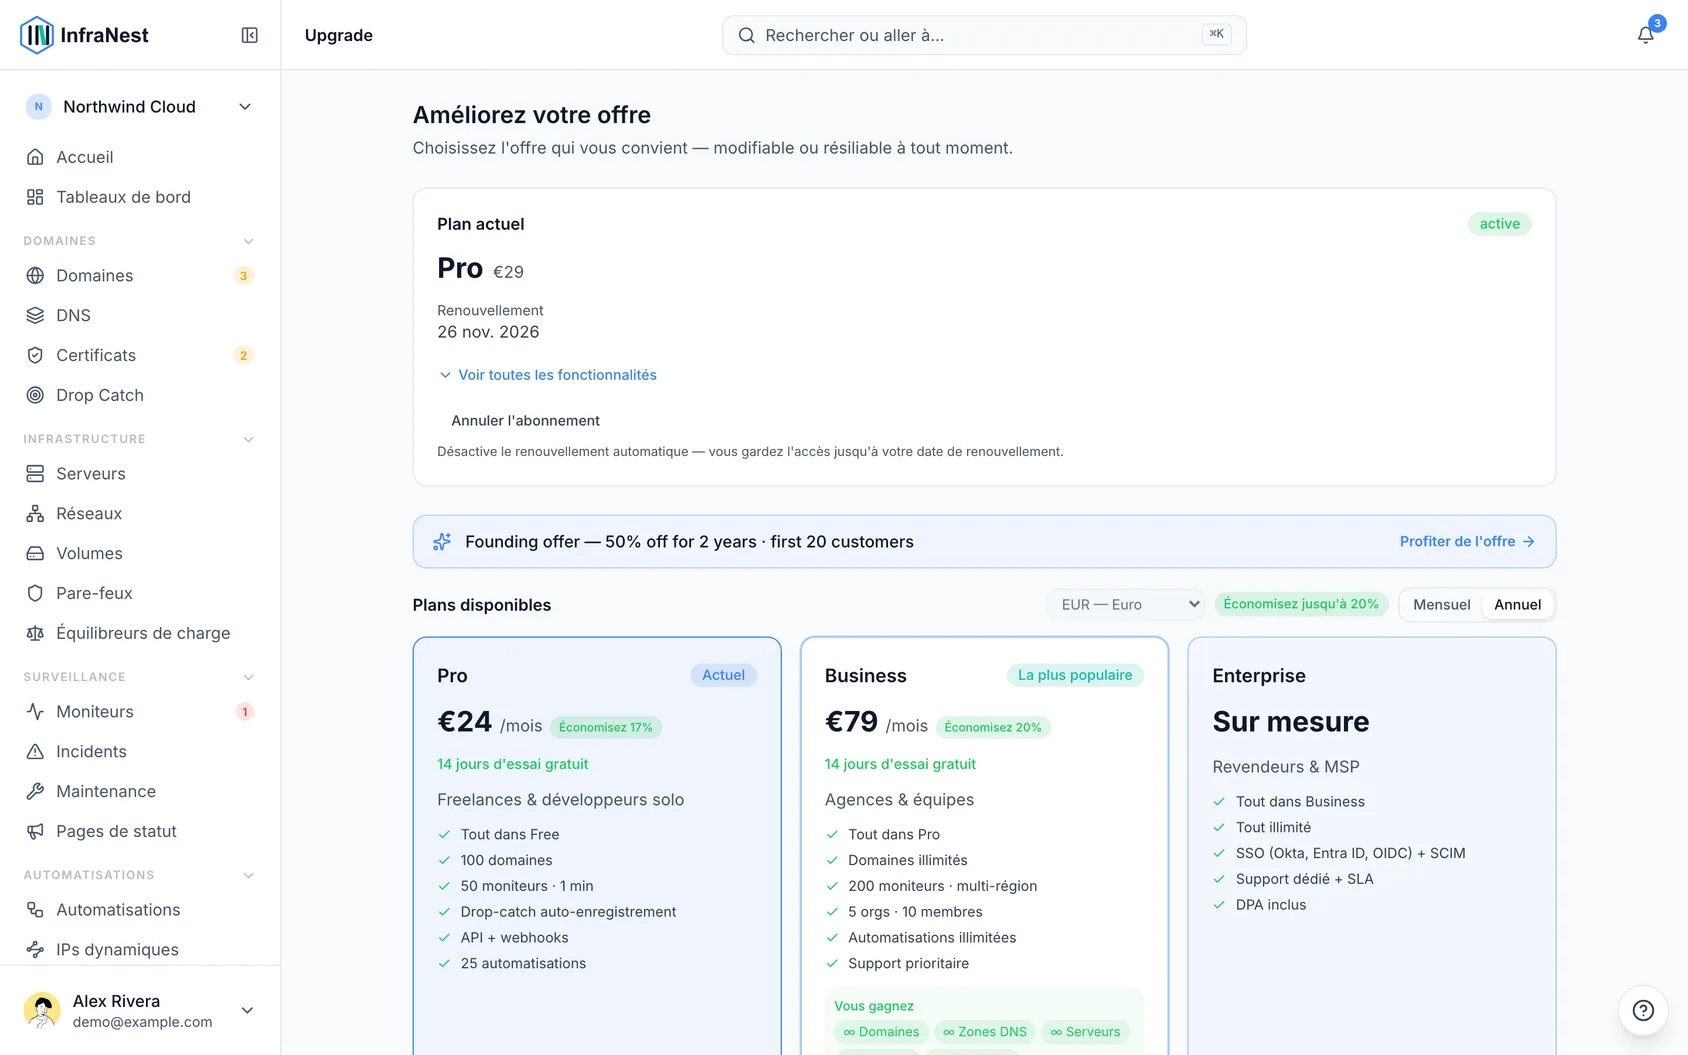Open the Incidents page
Screen dimensions: 1688x1055
click(x=140, y=751)
